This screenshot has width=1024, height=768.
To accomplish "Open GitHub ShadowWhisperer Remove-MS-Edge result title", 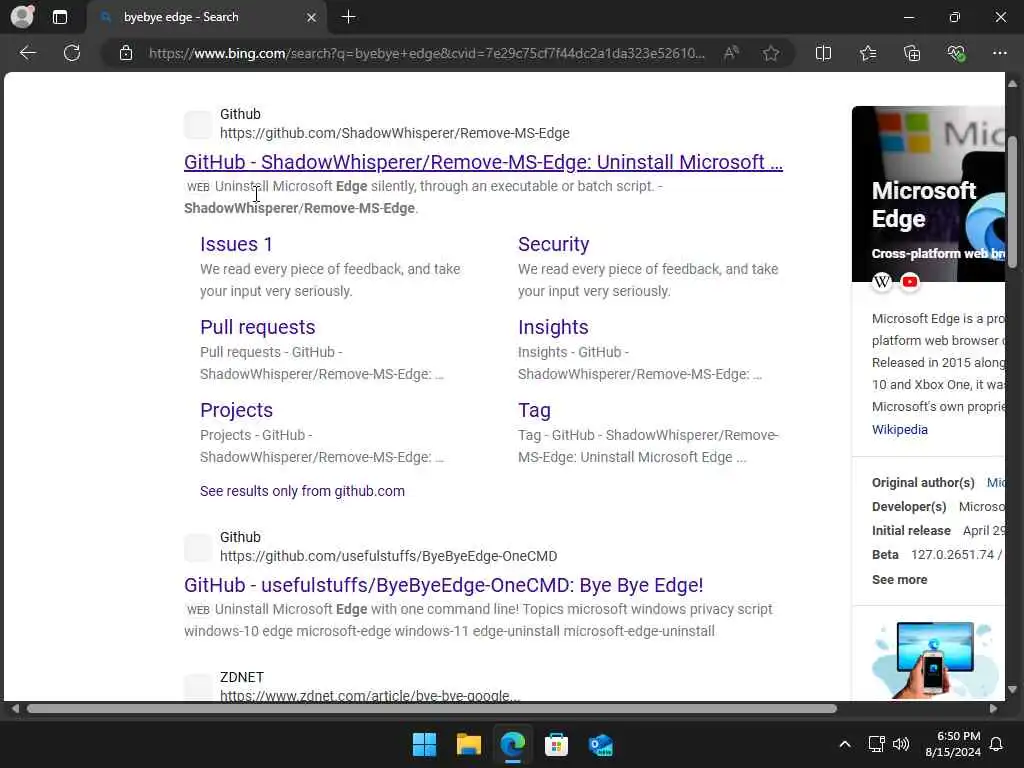I will point(483,162).
